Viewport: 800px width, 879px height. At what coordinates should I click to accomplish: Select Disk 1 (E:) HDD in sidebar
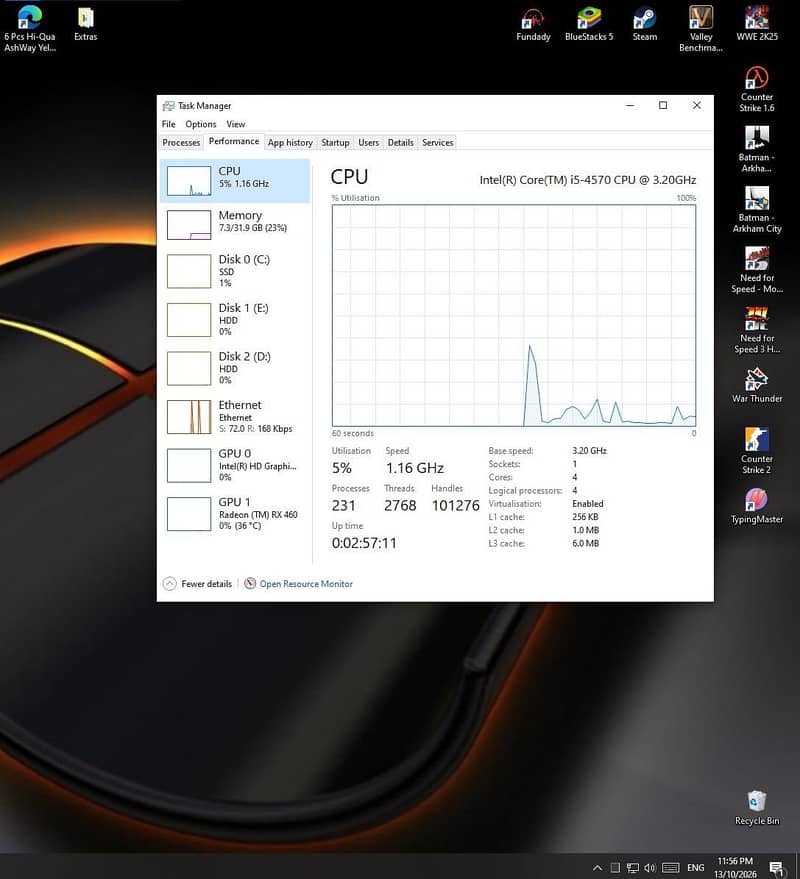pos(235,320)
